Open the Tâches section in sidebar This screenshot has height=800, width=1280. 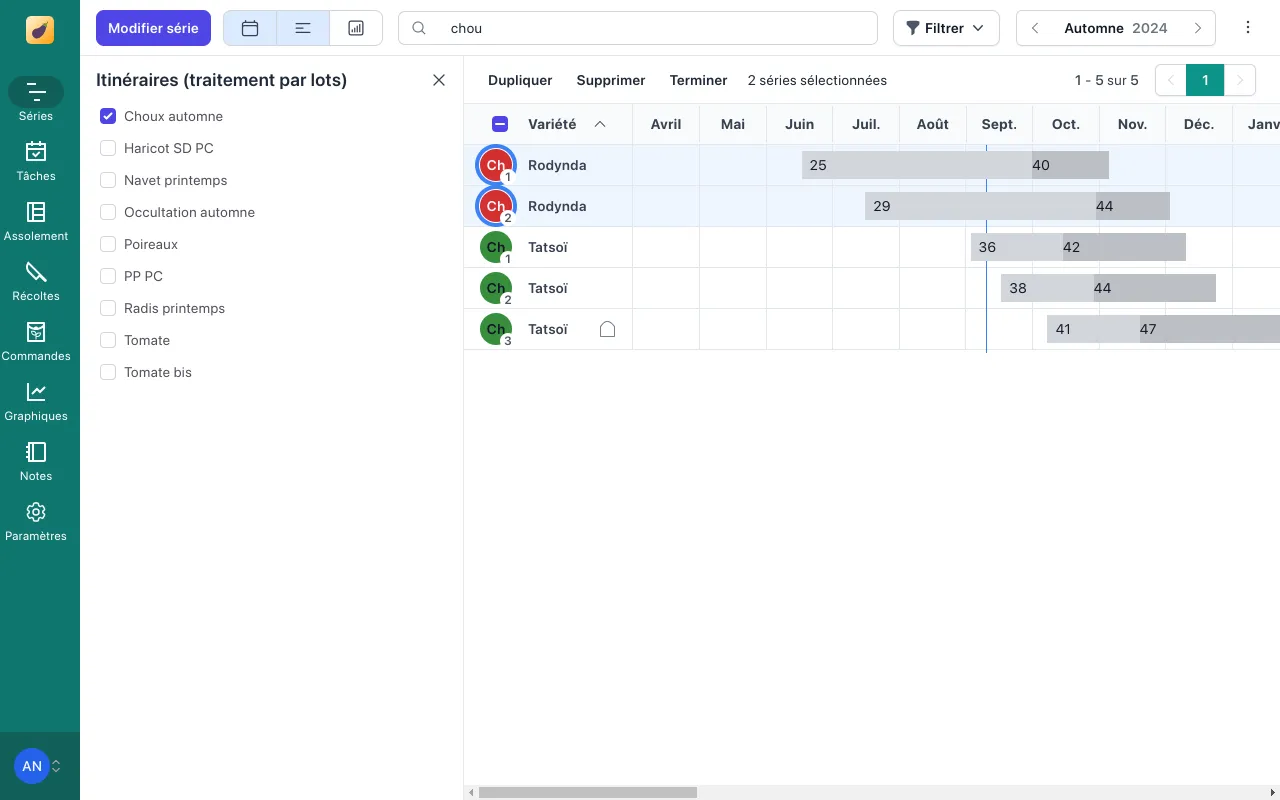(36, 161)
